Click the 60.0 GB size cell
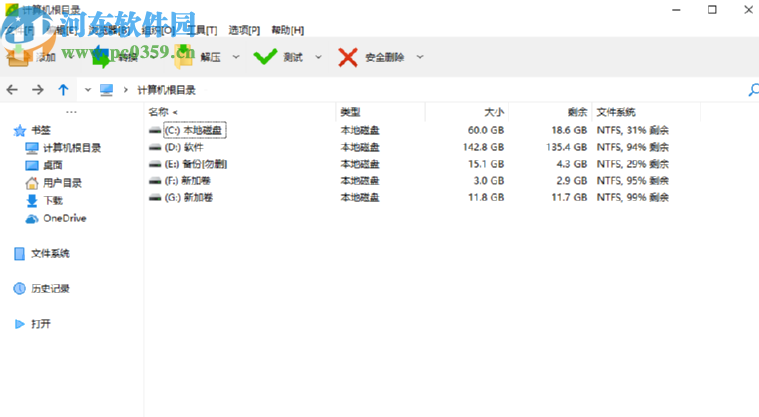This screenshot has width=759, height=417. tap(486, 130)
